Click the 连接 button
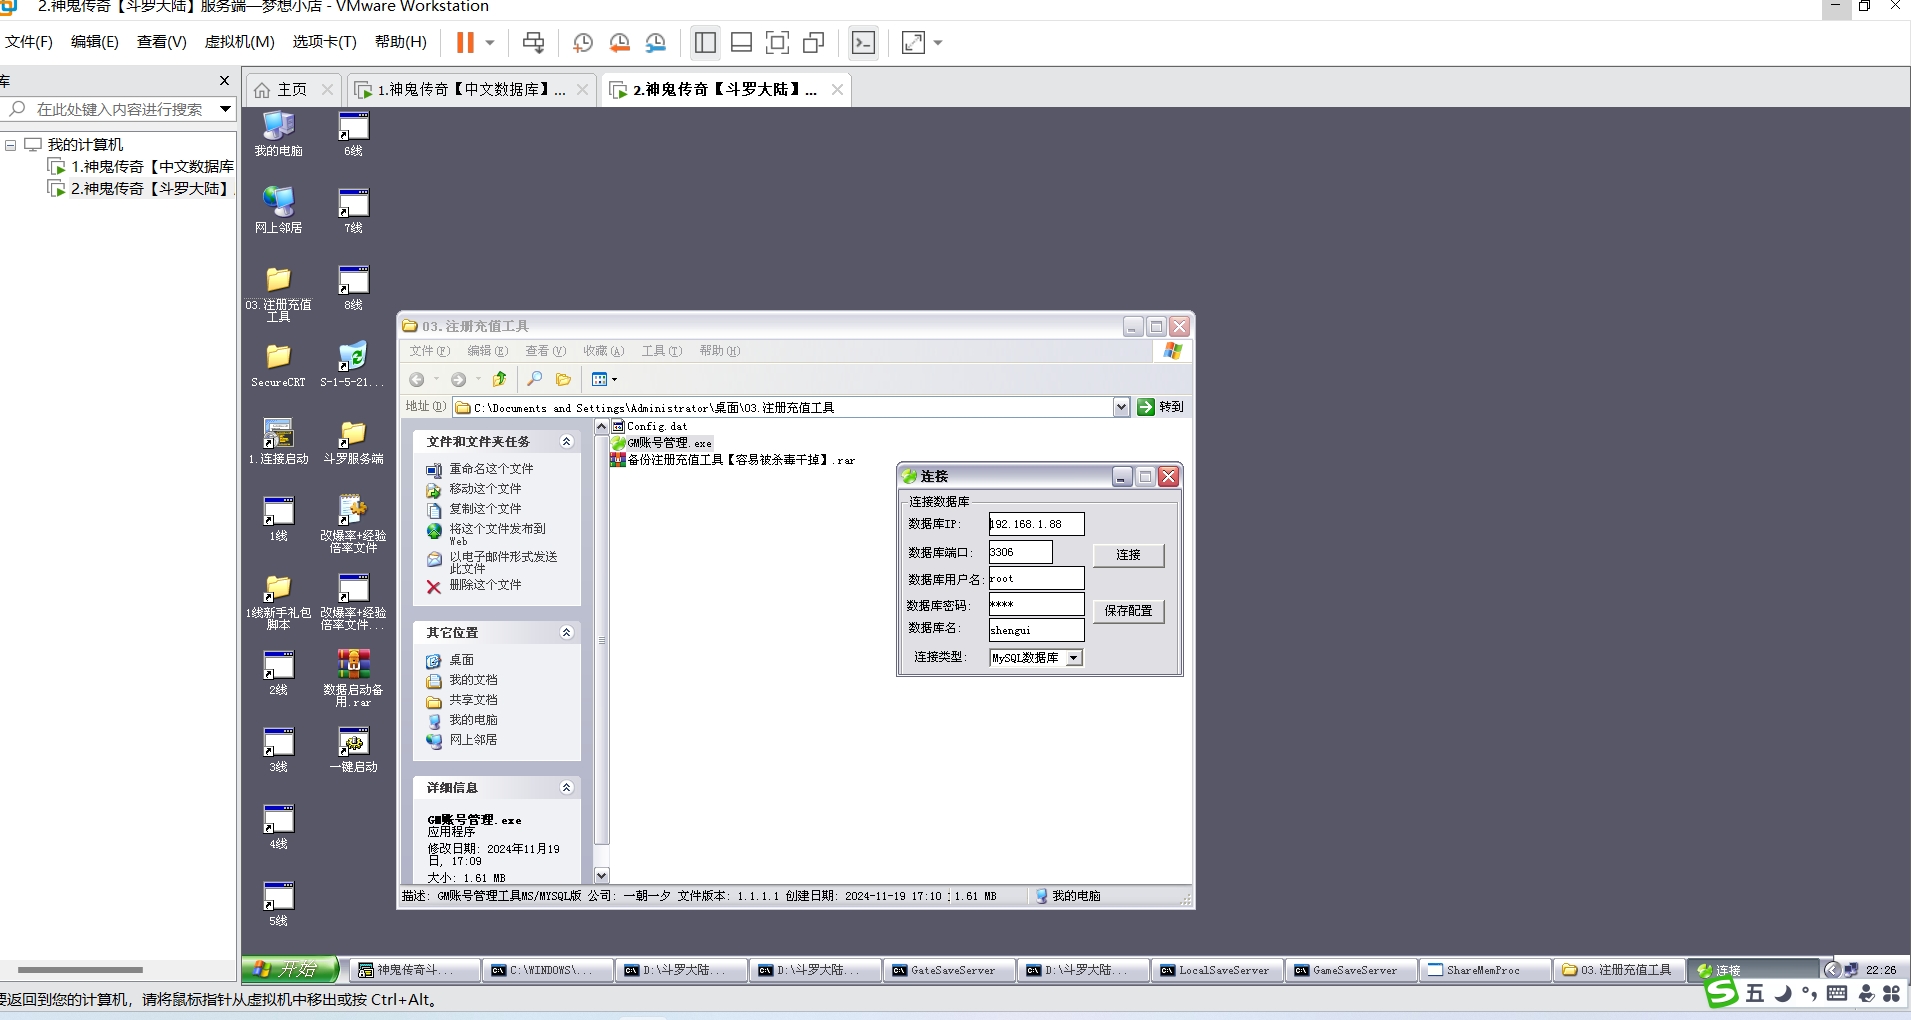This screenshot has height=1020, width=1911. [1128, 555]
